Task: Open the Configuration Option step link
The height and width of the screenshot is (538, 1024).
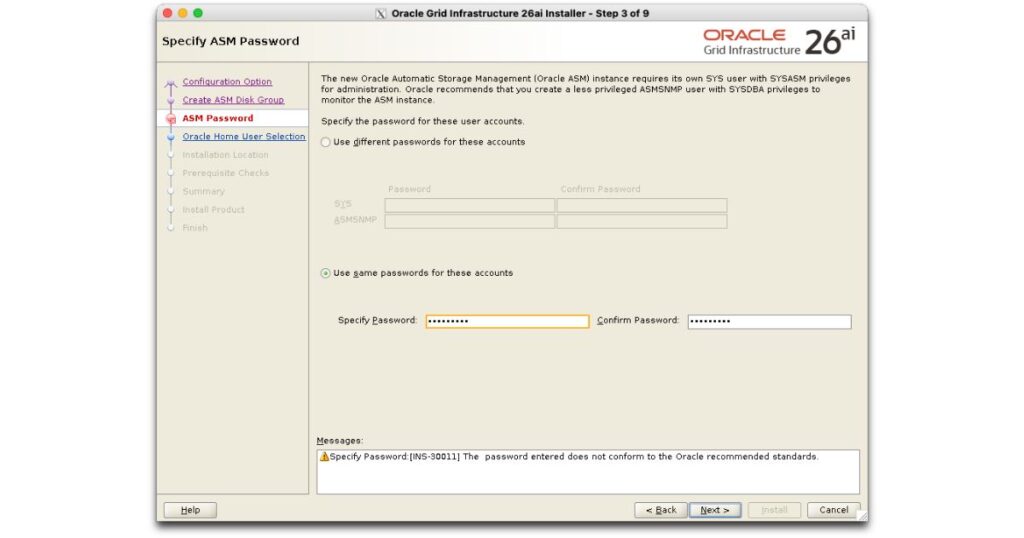Action: [227, 82]
